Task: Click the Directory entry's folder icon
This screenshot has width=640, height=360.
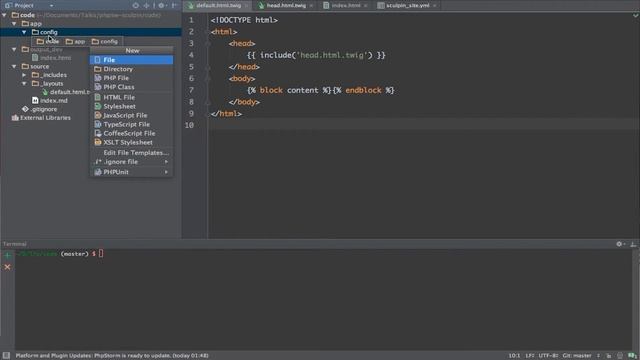Action: point(98,69)
